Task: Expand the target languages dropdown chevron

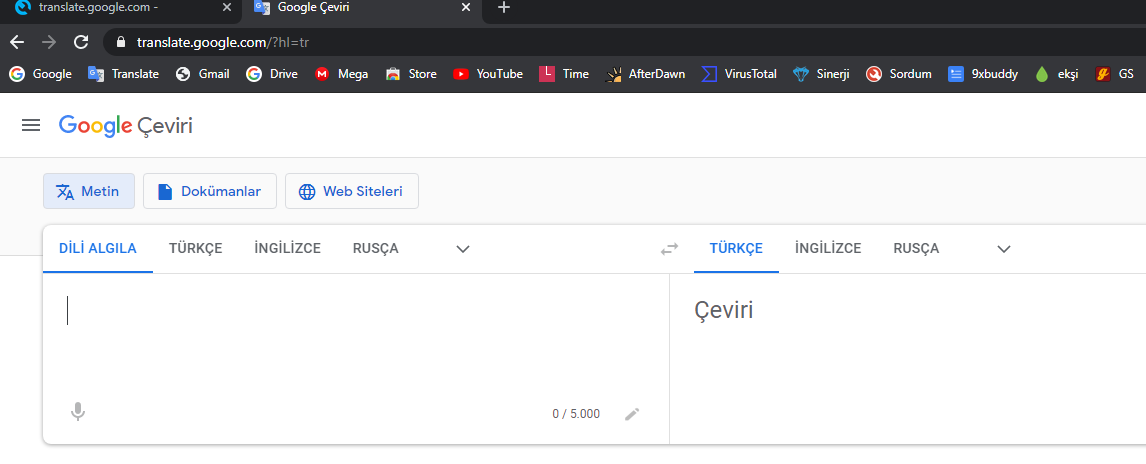Action: (x=1004, y=249)
